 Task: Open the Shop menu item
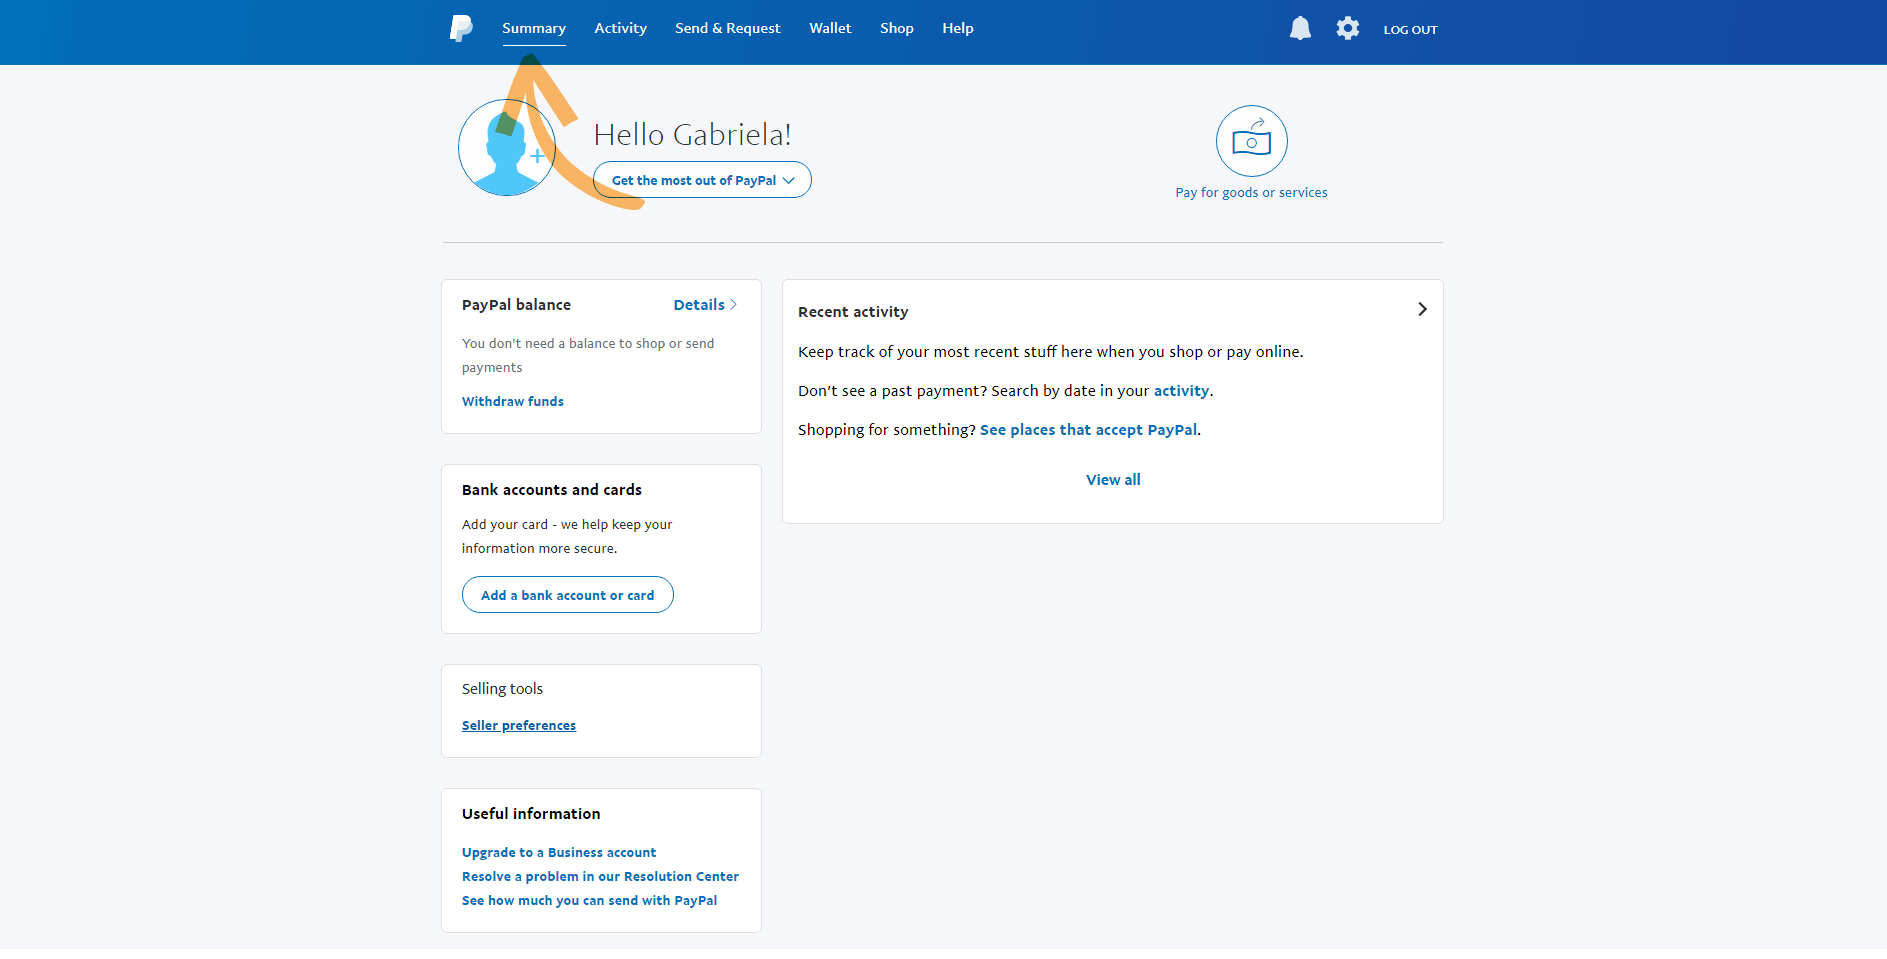(896, 28)
